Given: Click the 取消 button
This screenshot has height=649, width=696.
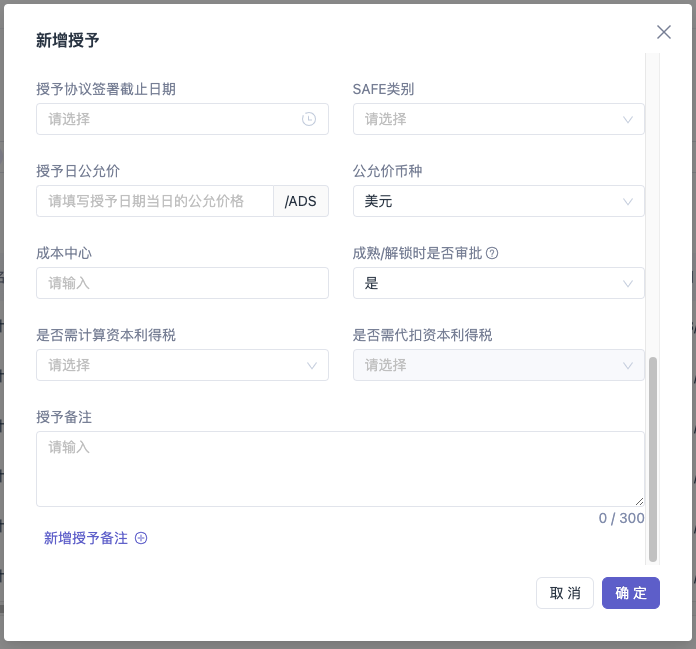Looking at the screenshot, I should (565, 593).
